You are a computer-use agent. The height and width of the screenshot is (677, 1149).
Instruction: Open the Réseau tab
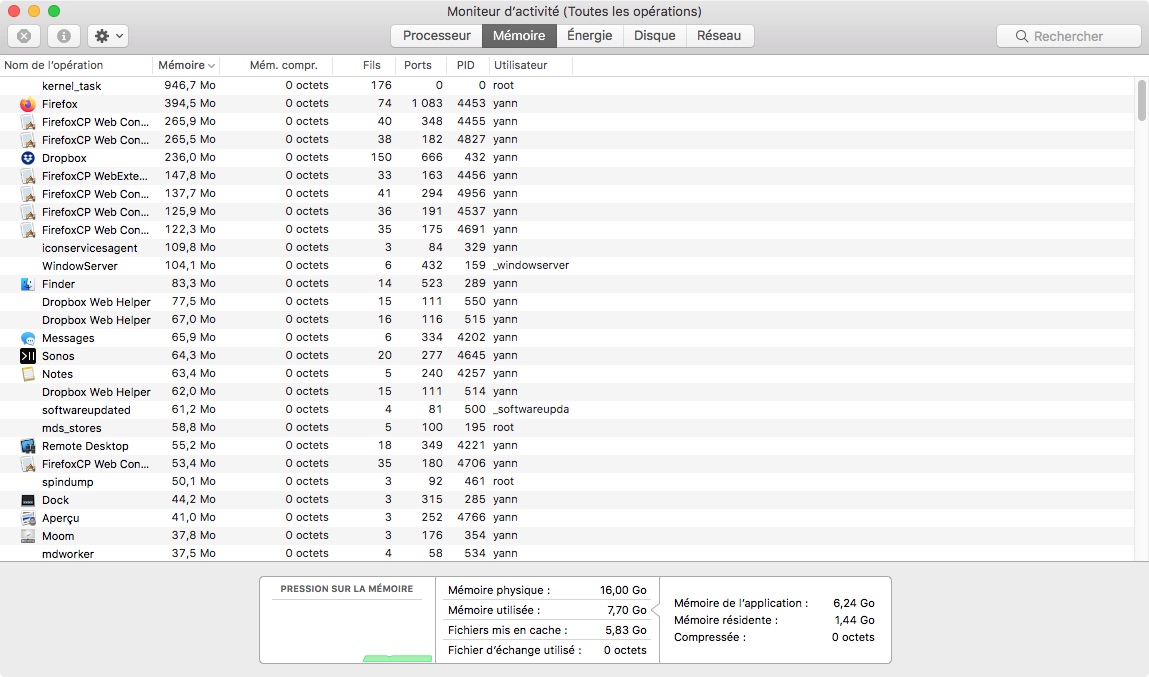tap(719, 36)
